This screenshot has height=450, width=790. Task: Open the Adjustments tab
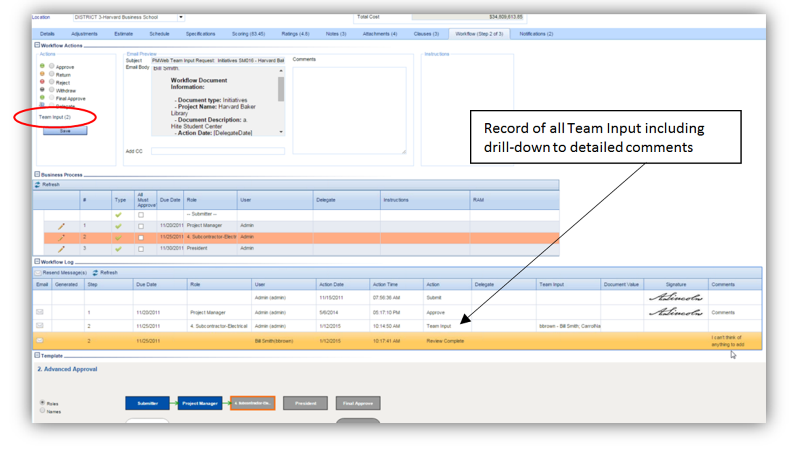(84, 34)
